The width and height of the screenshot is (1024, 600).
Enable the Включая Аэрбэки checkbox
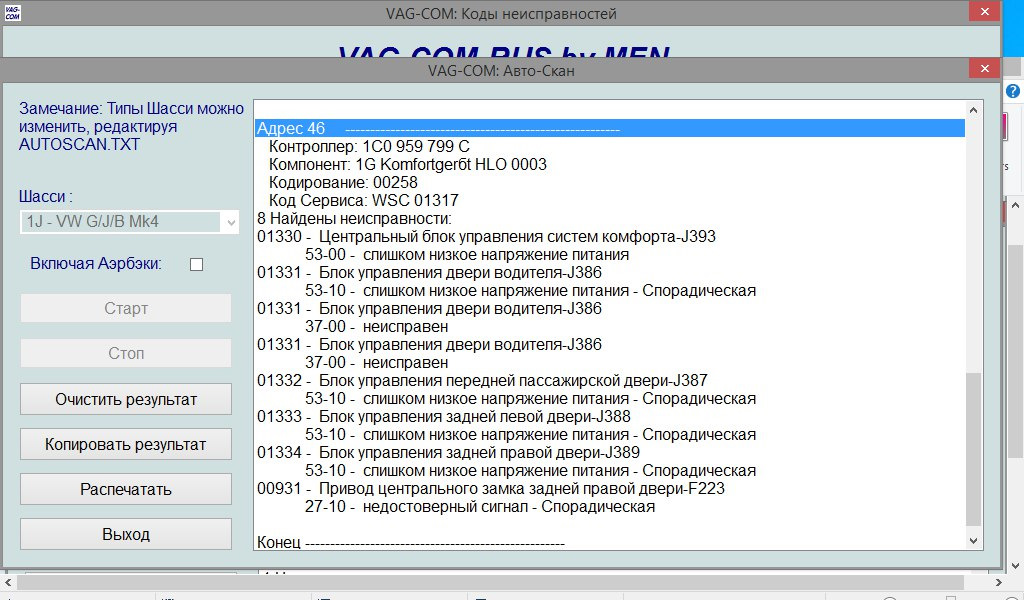pos(196,264)
